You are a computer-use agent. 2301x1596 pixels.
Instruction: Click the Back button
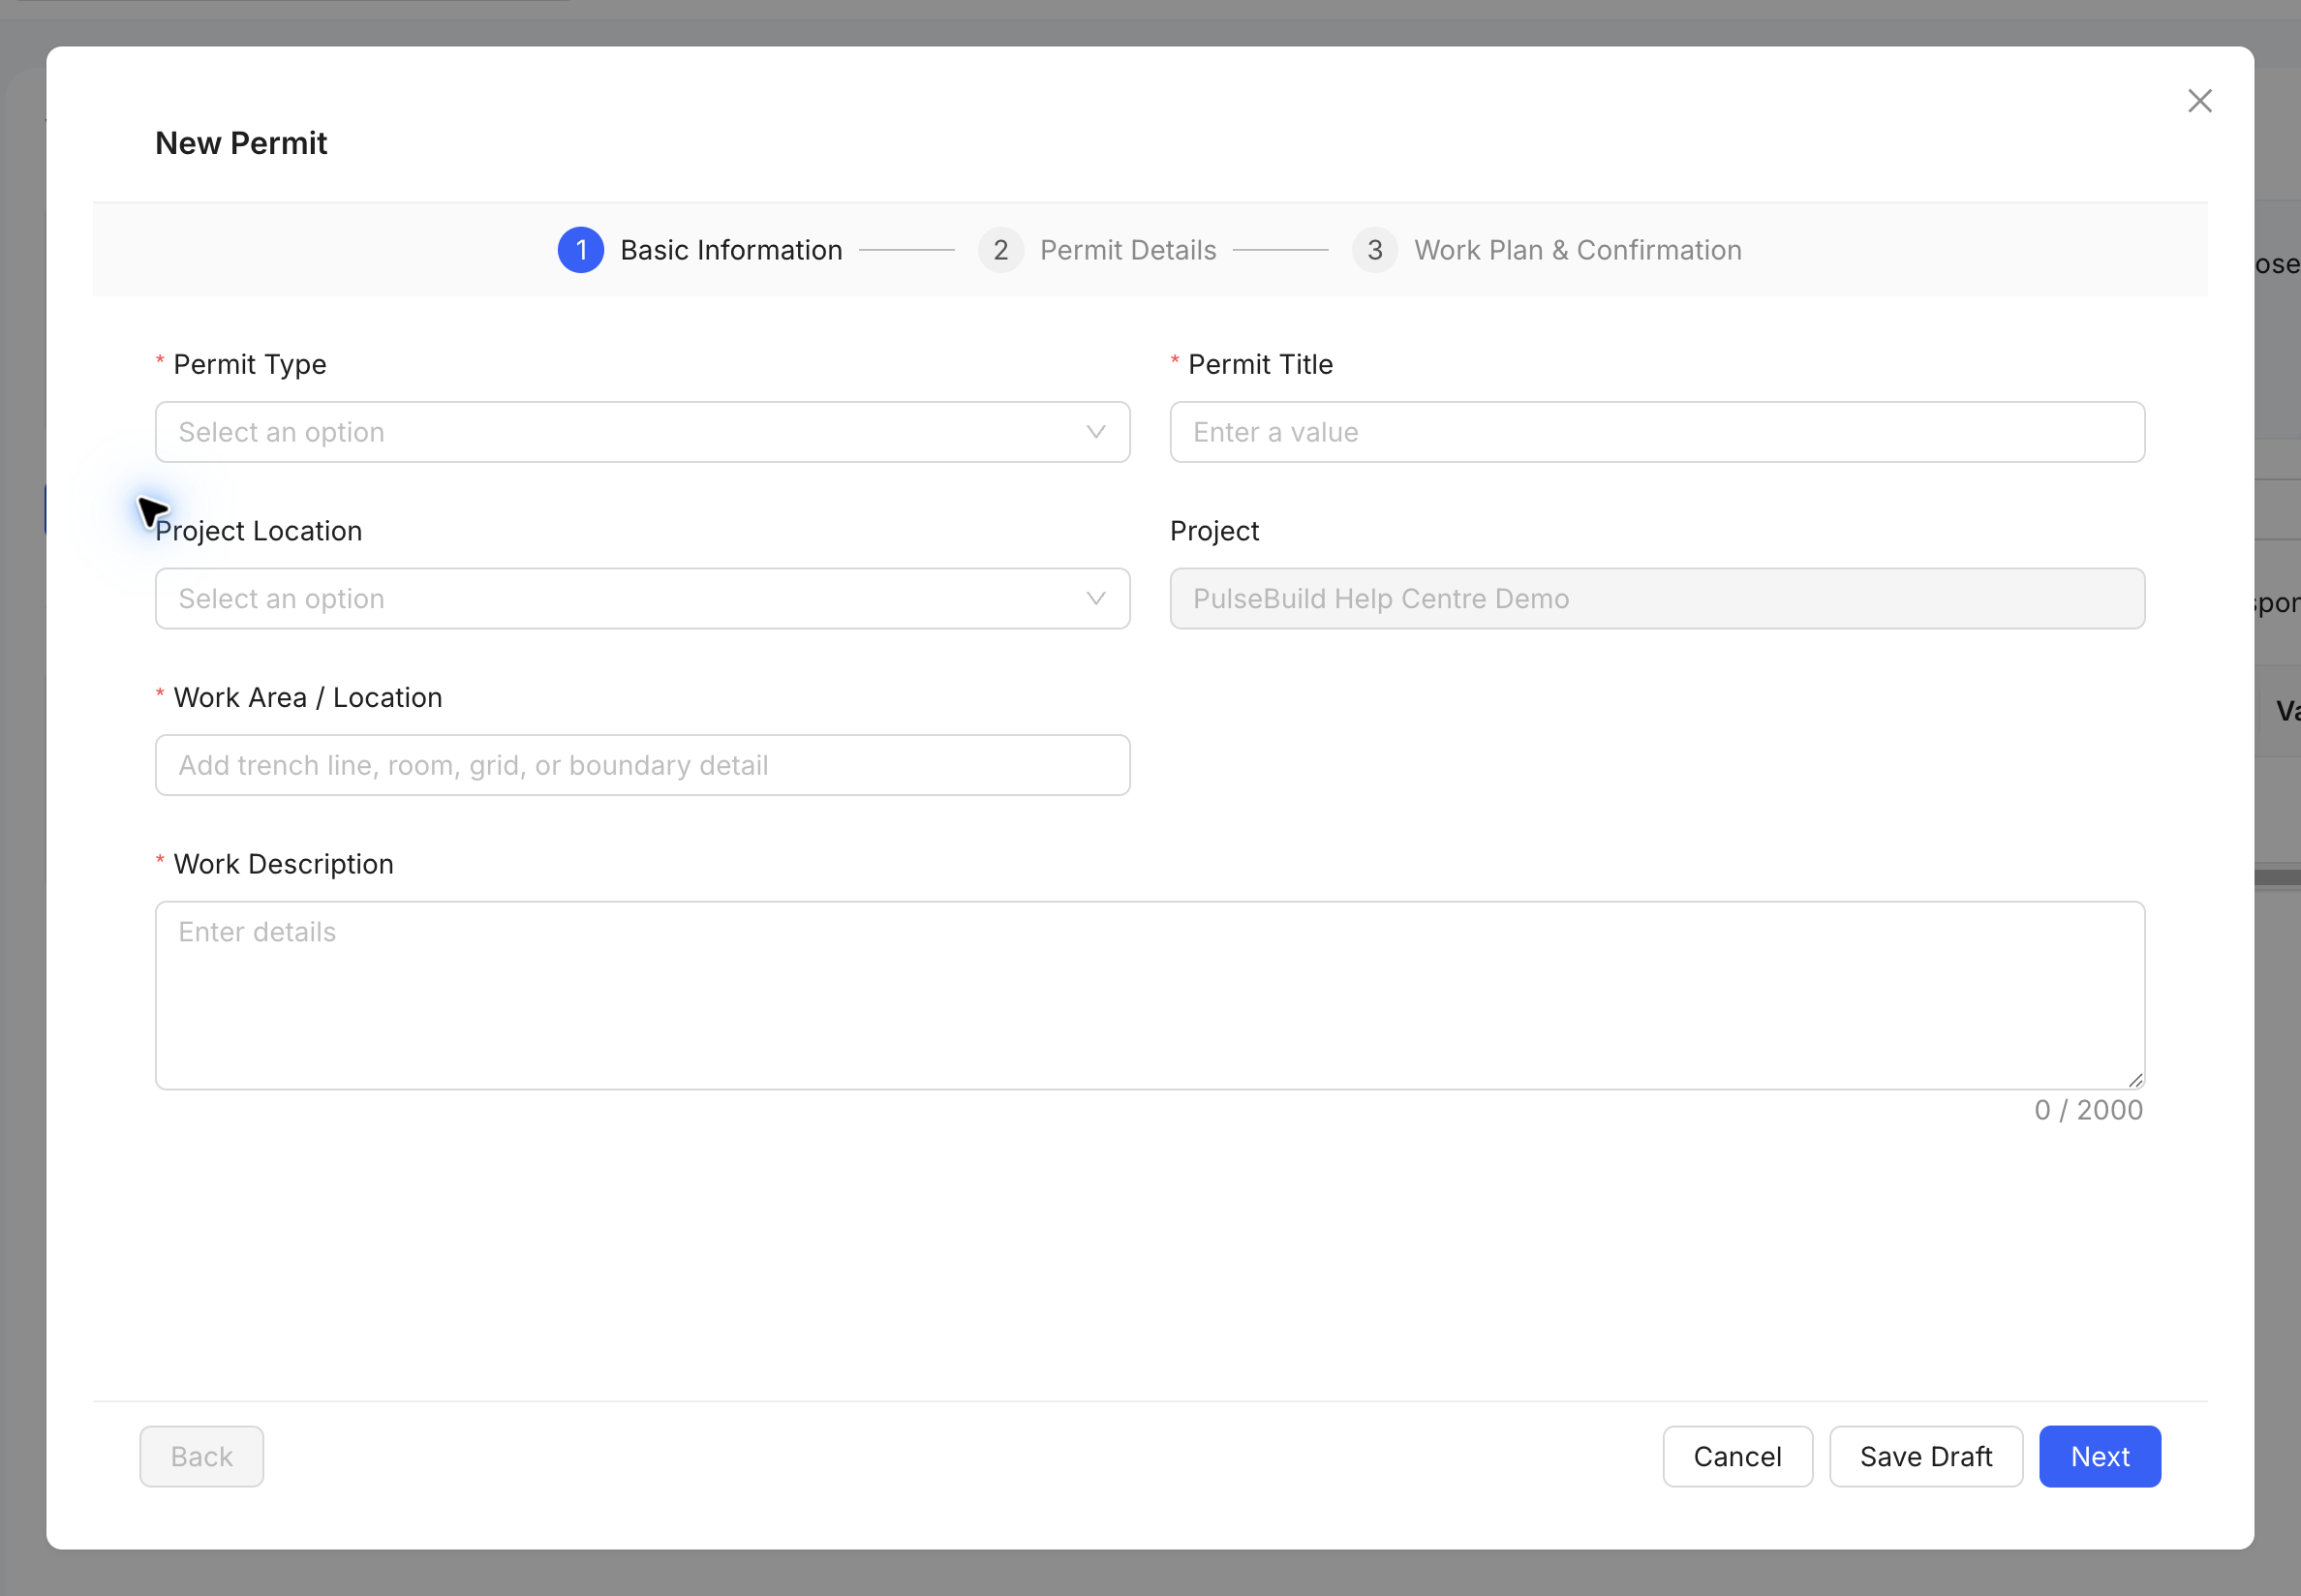click(202, 1456)
